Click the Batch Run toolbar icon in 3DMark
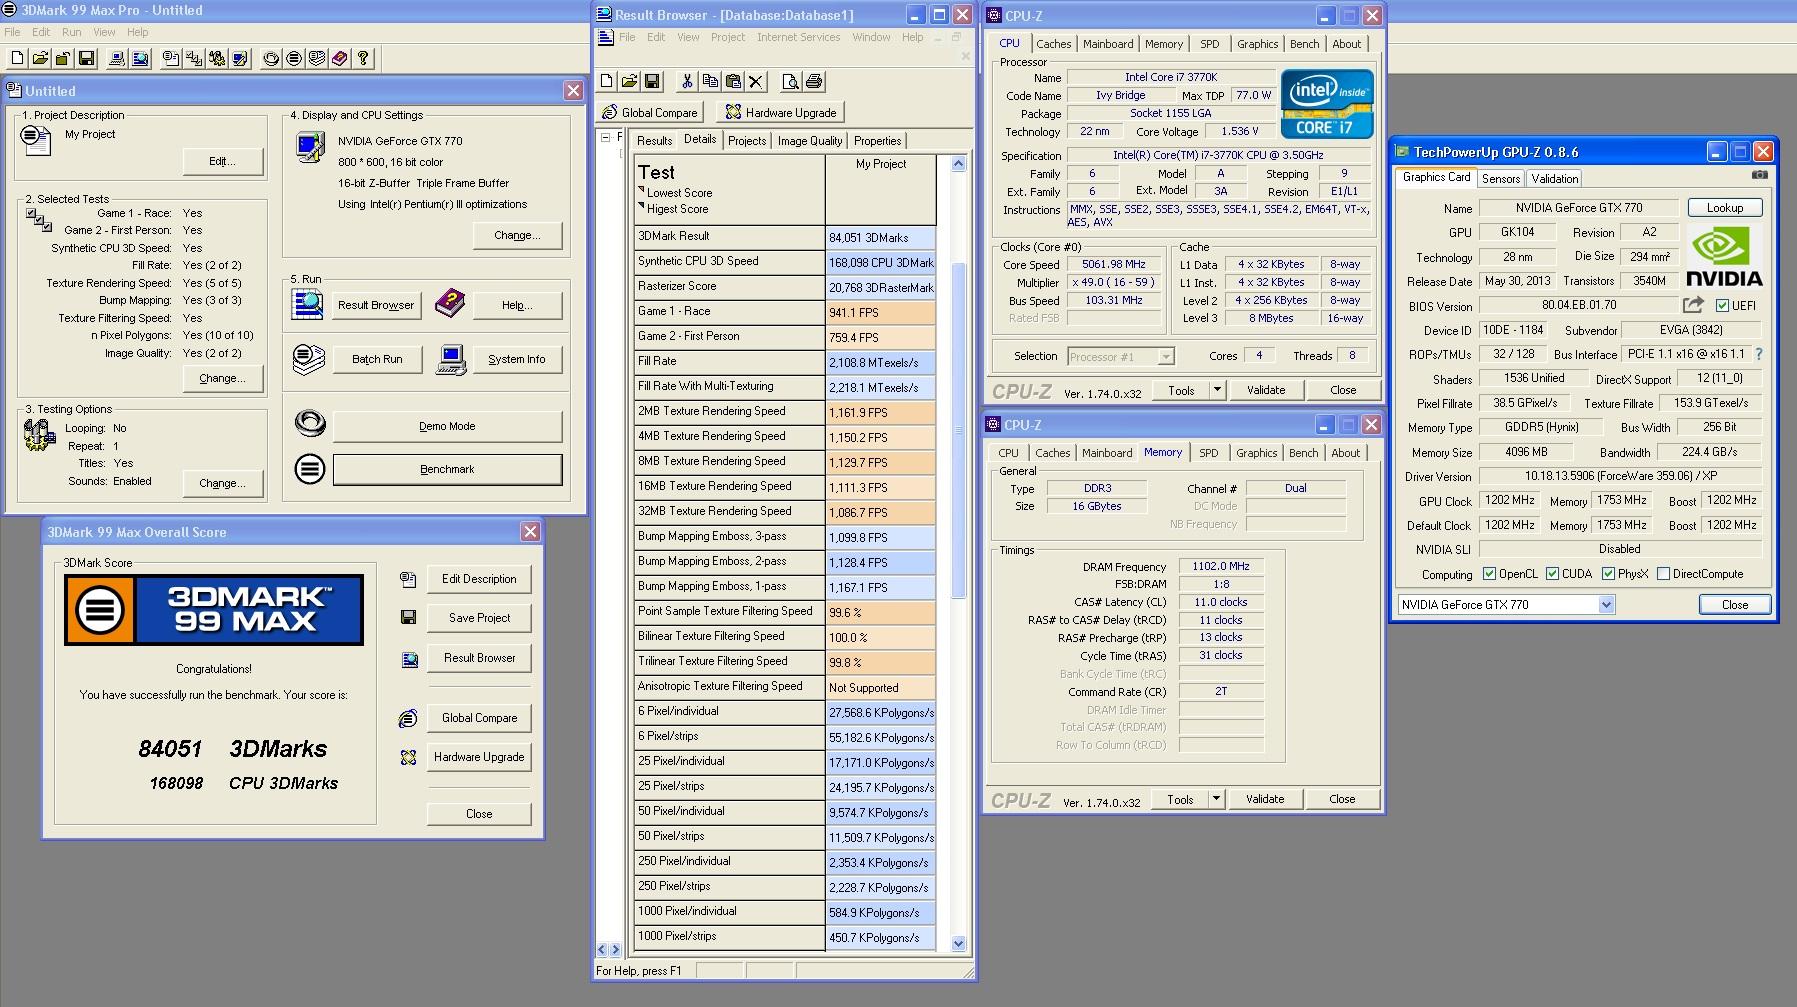Viewport: 1797px width, 1007px height. pos(317,59)
